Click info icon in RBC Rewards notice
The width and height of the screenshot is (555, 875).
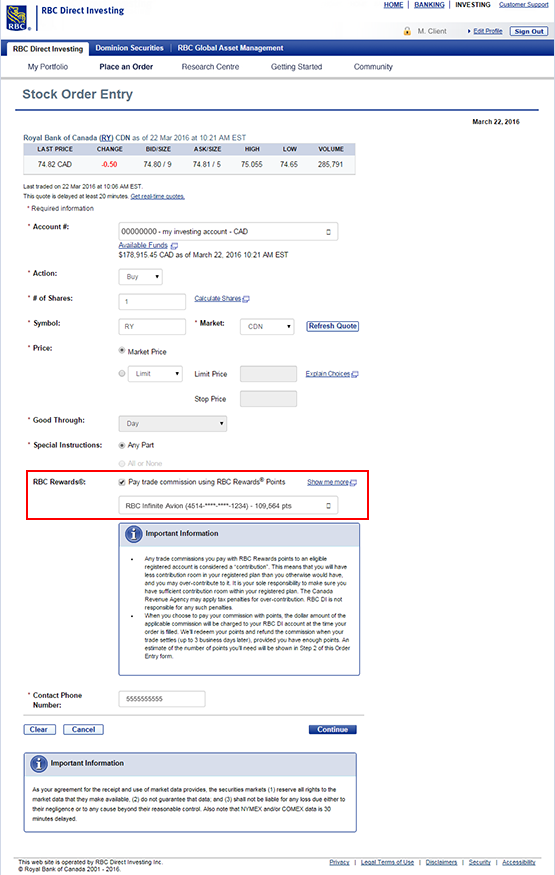(133, 534)
